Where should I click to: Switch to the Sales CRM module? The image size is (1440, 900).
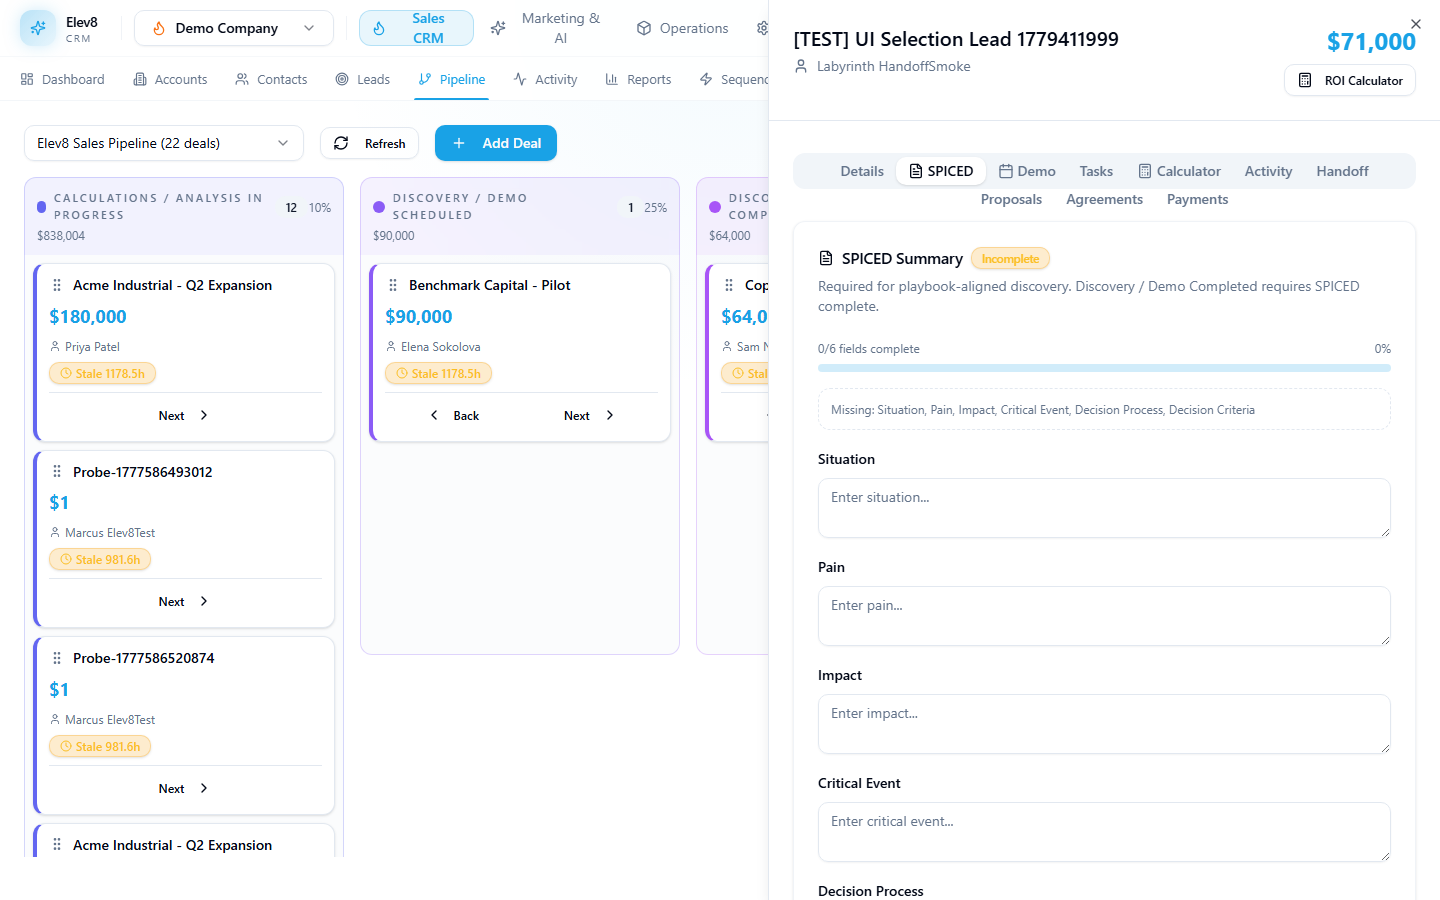click(x=416, y=28)
